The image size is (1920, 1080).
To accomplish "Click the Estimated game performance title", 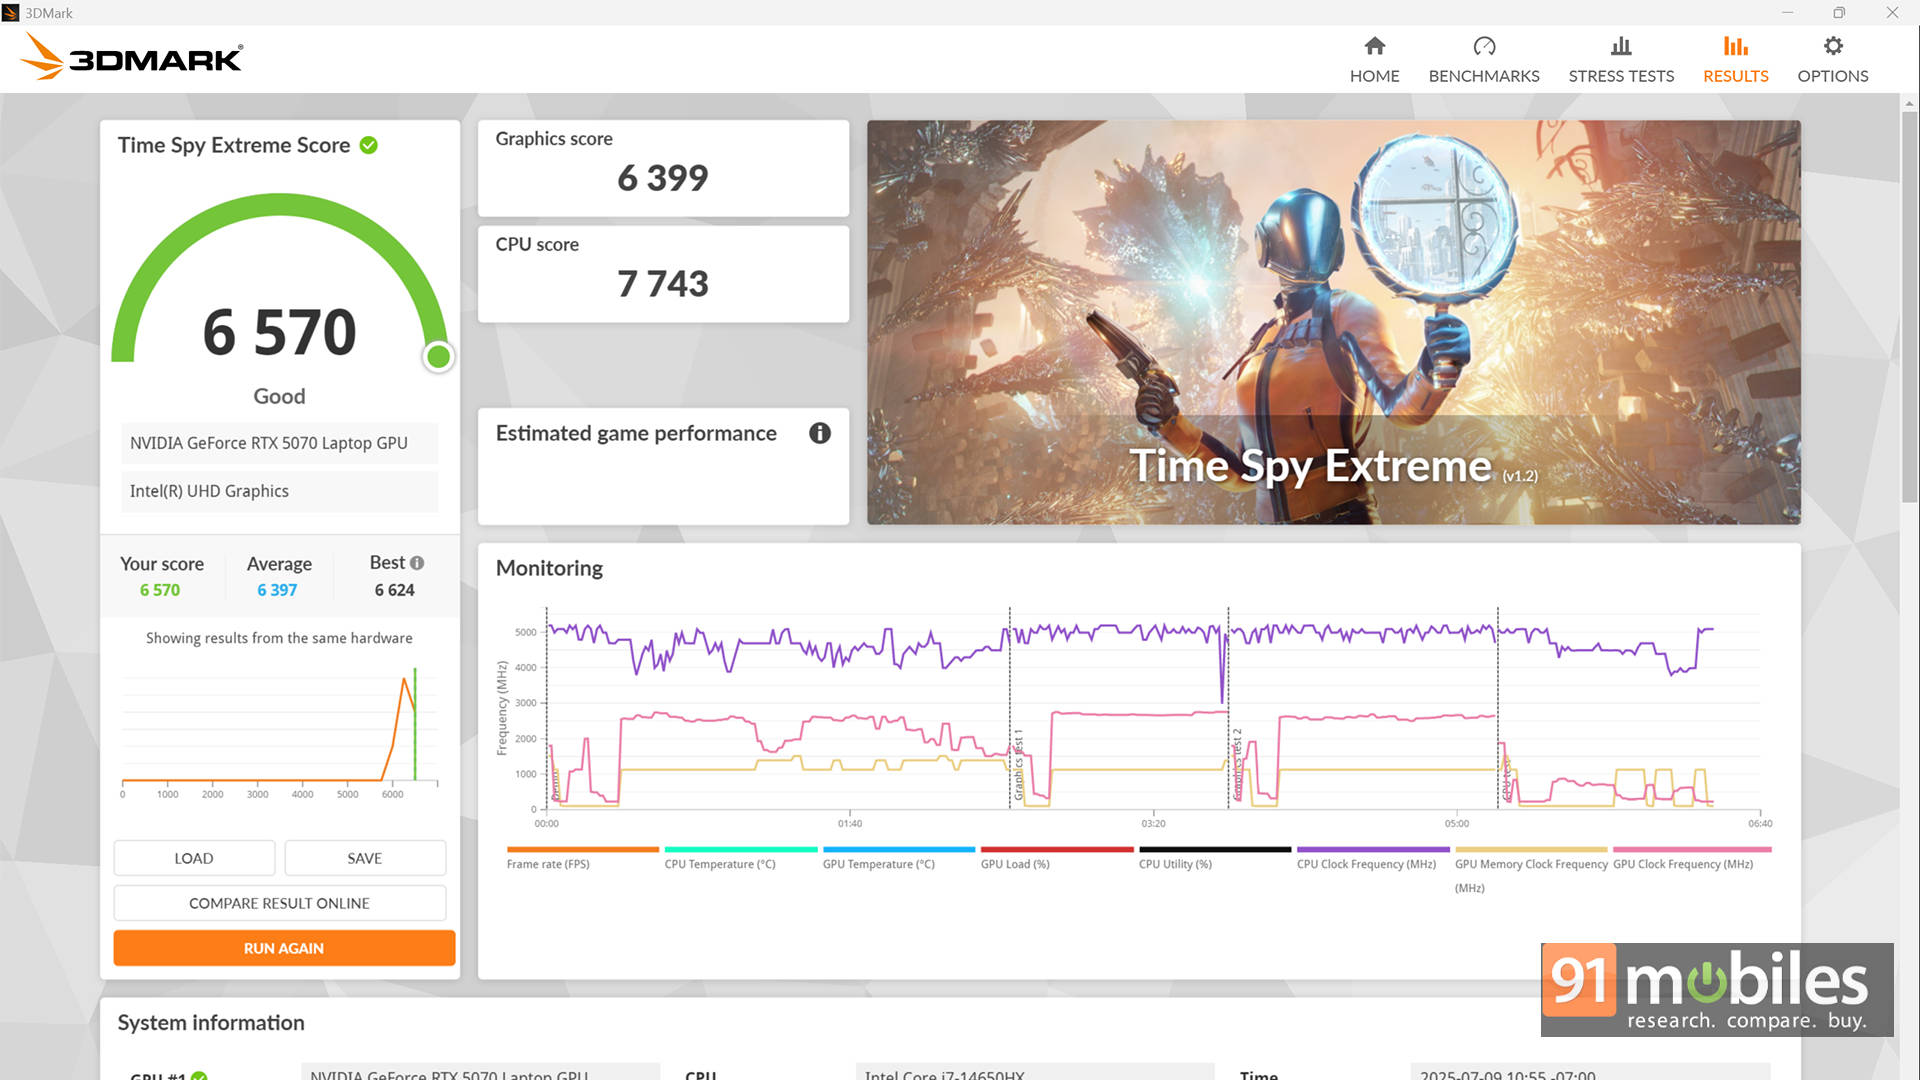I will [636, 433].
